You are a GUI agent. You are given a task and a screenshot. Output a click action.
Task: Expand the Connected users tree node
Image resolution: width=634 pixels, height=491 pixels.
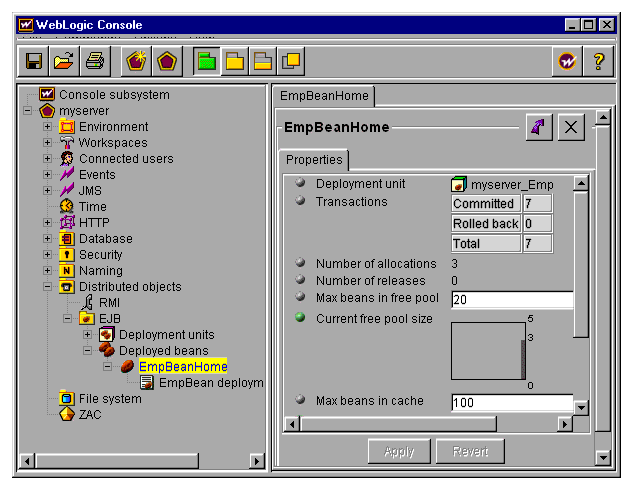click(47, 159)
